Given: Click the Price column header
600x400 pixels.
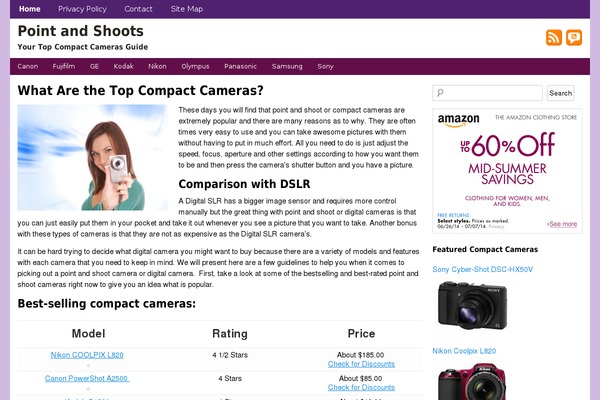Looking at the screenshot, I should [361, 333].
